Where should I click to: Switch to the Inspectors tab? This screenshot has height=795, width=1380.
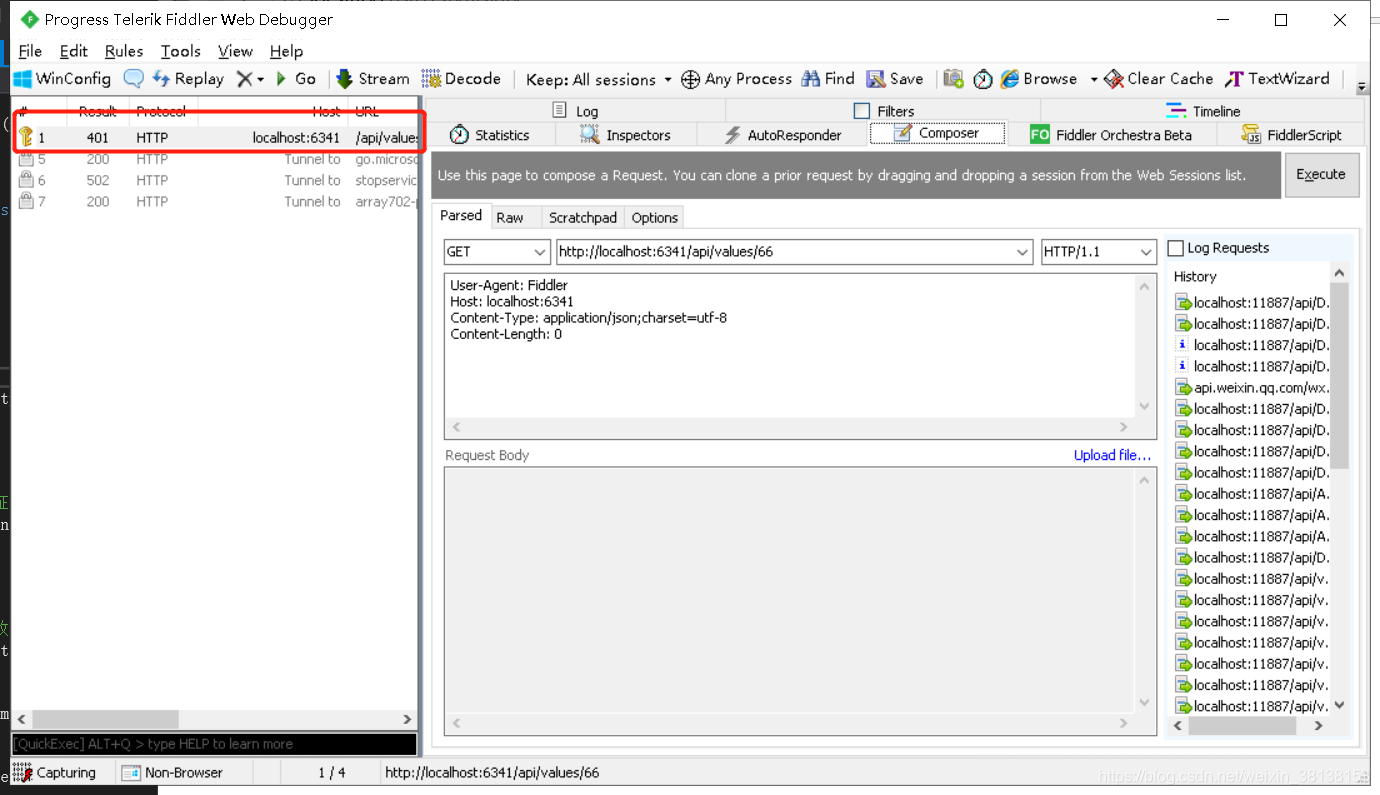(626, 135)
